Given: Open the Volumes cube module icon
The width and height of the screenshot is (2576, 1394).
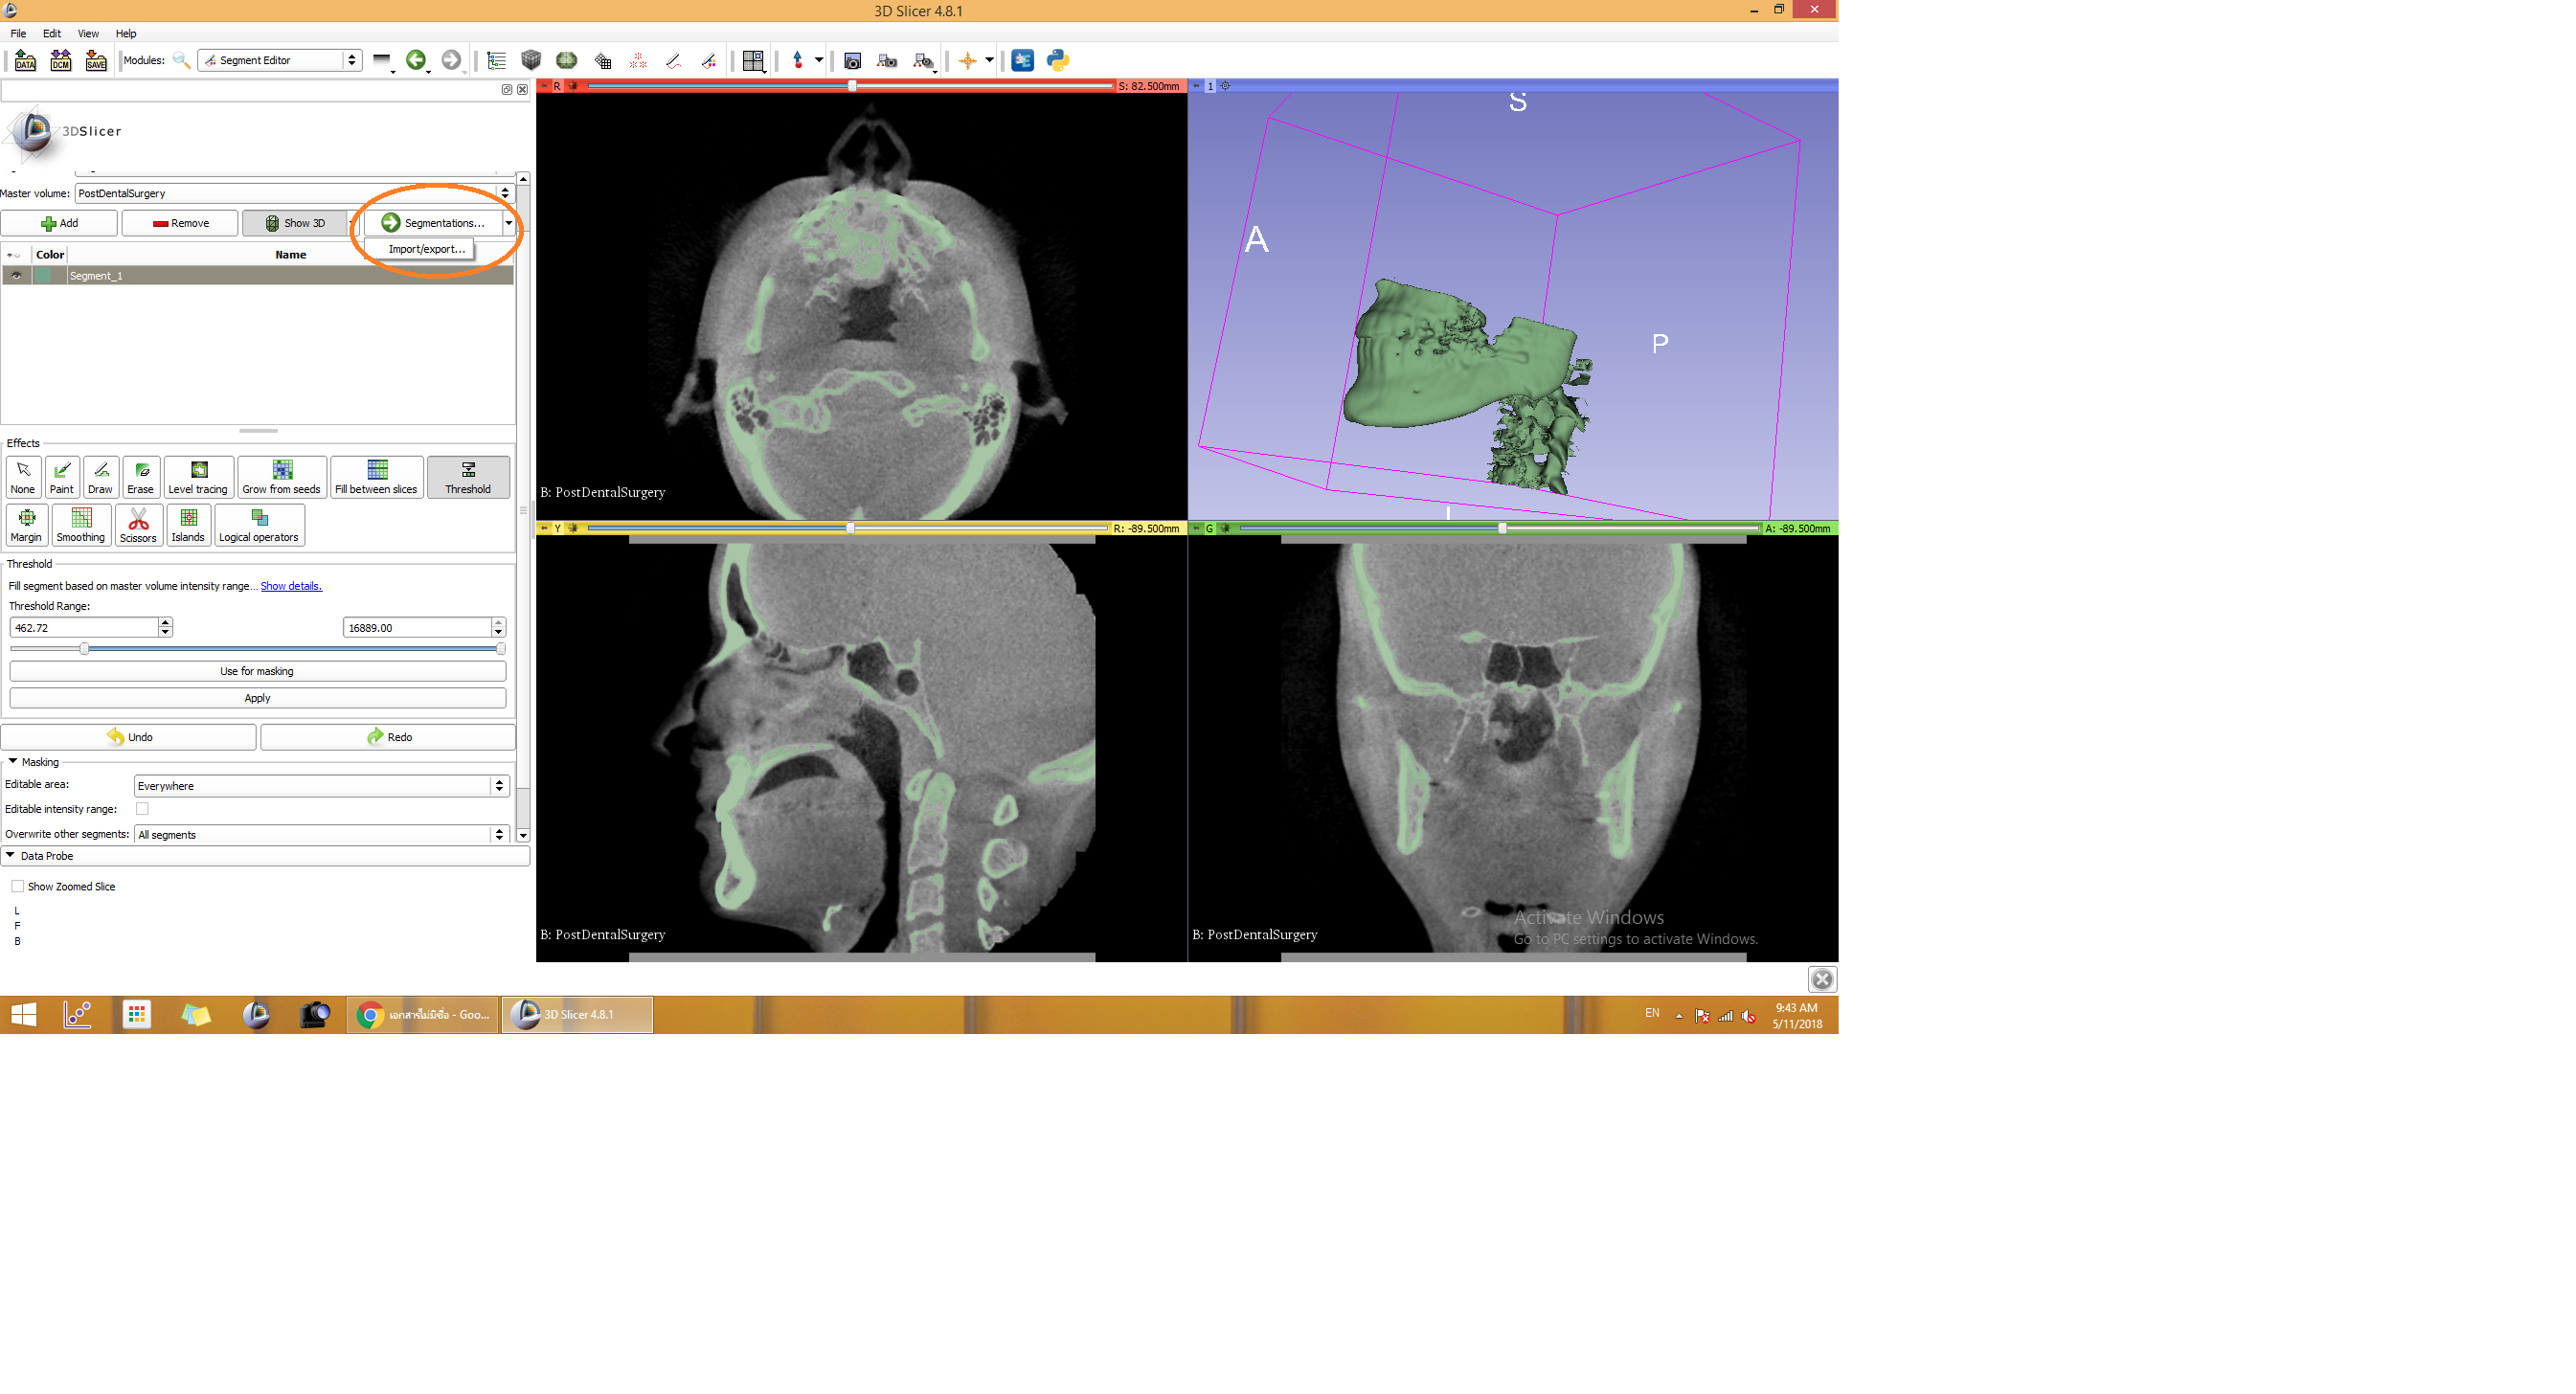Looking at the screenshot, I should coord(531,61).
